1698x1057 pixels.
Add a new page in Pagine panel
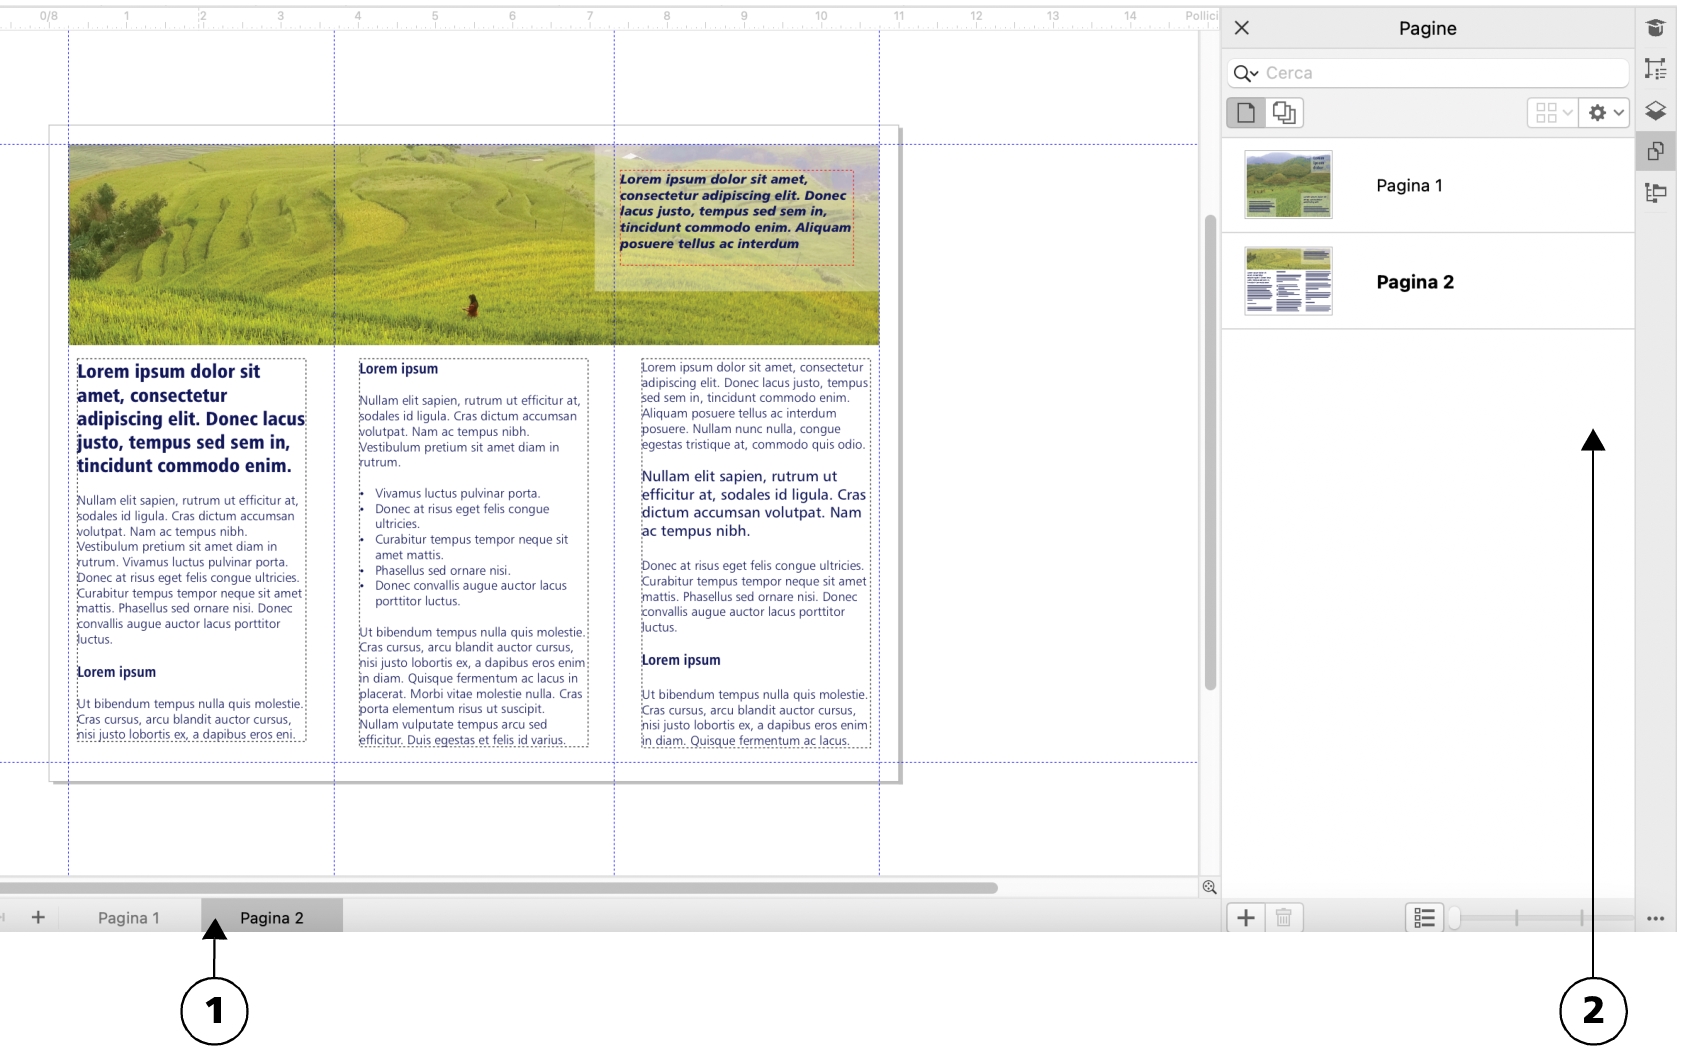[x=1246, y=918]
